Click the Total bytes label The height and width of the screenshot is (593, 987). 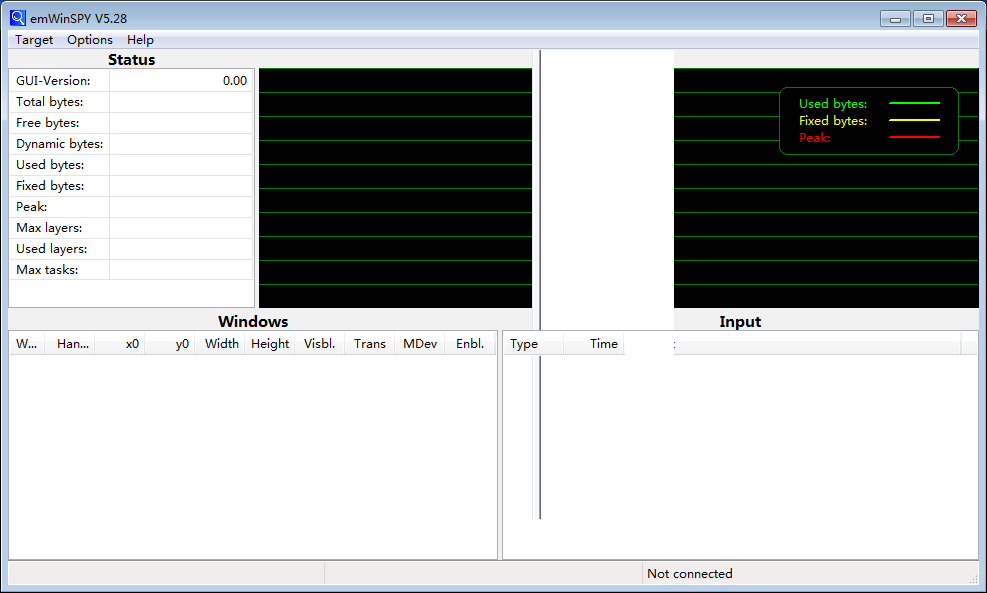point(49,102)
